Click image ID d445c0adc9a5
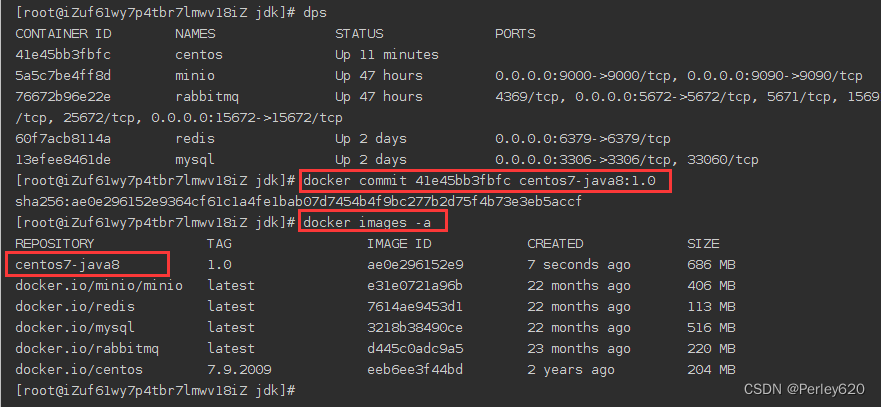 point(415,349)
